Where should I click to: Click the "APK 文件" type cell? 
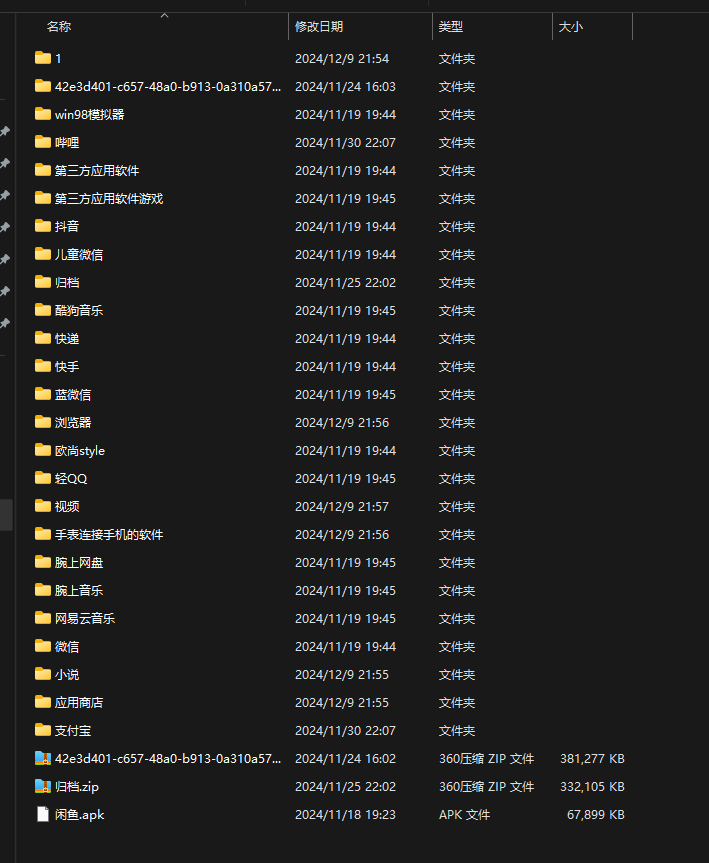click(x=464, y=815)
